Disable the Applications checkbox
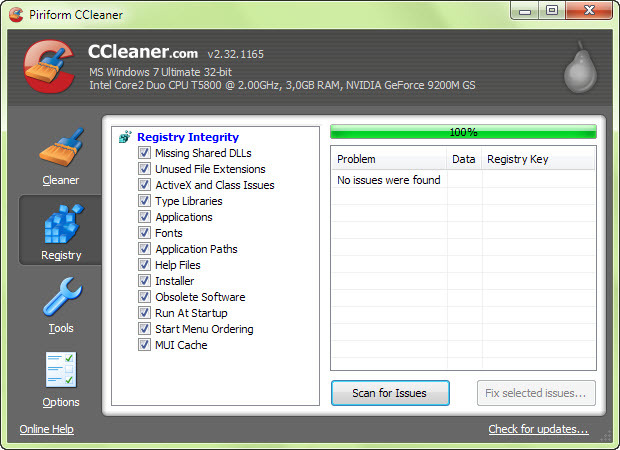 pyautogui.click(x=144, y=217)
